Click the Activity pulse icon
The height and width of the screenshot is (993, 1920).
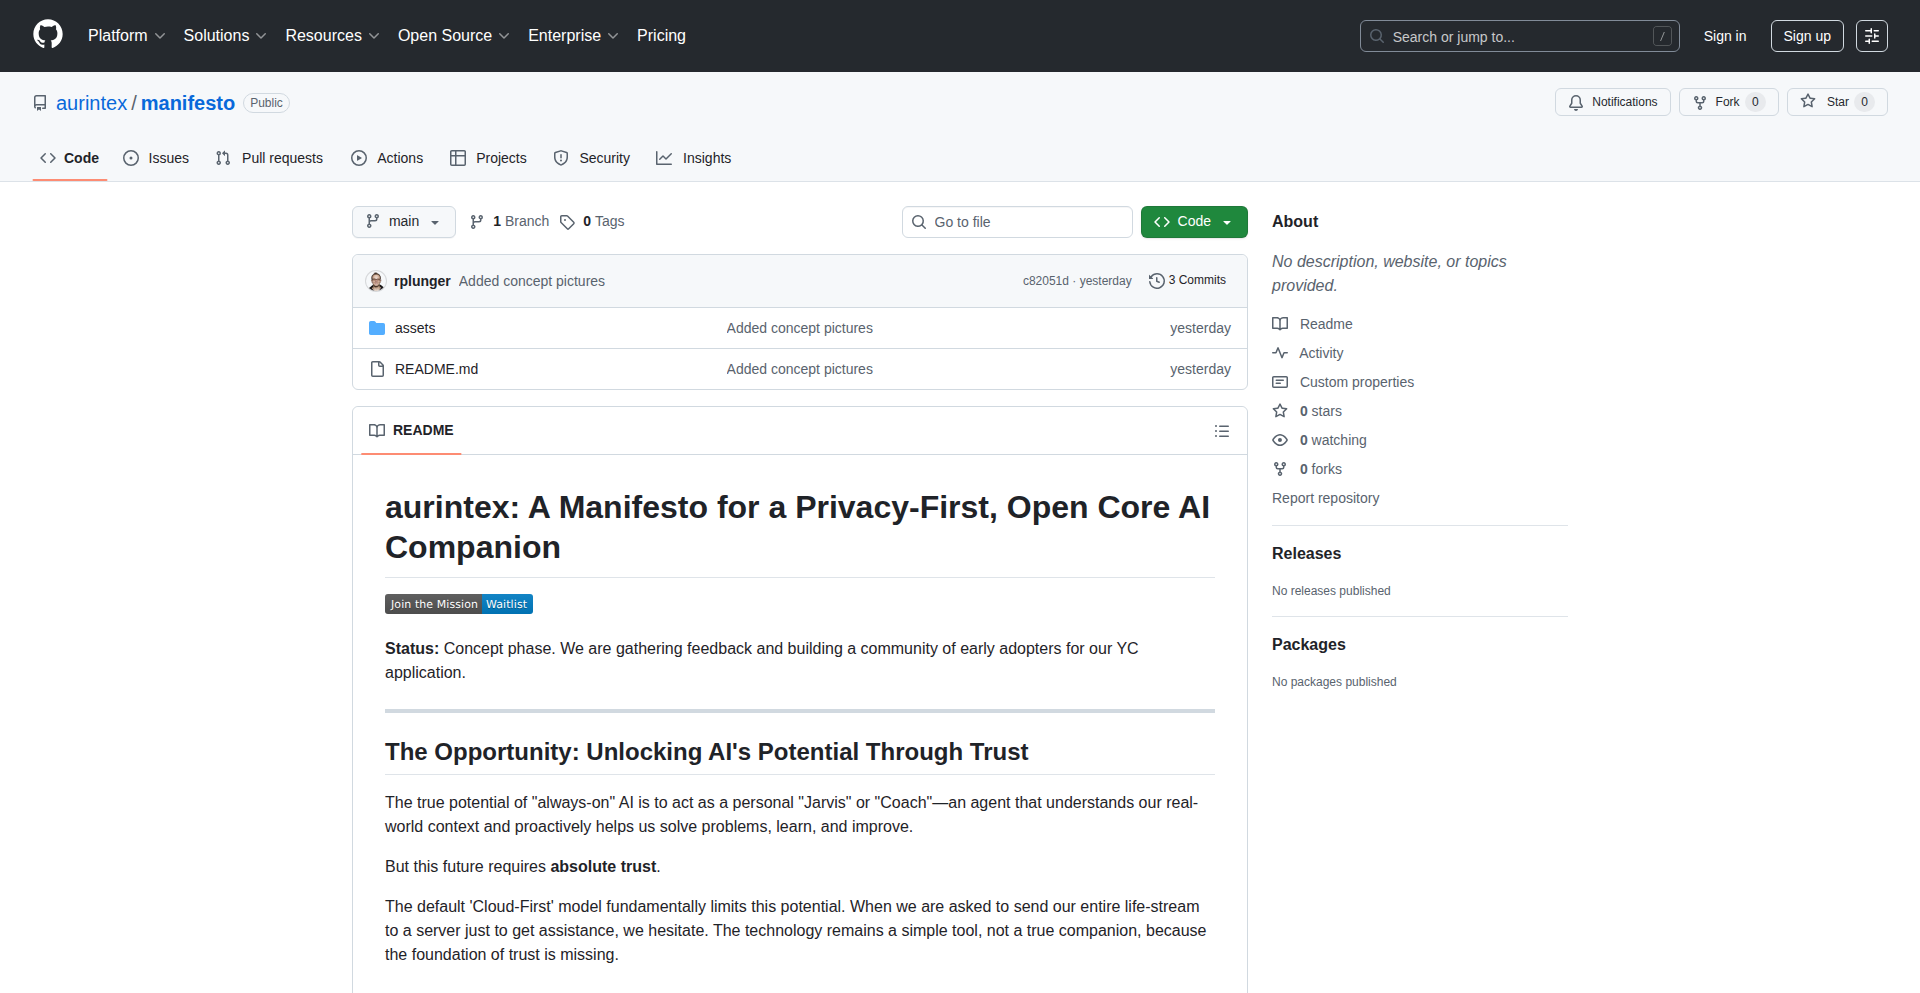click(x=1280, y=353)
